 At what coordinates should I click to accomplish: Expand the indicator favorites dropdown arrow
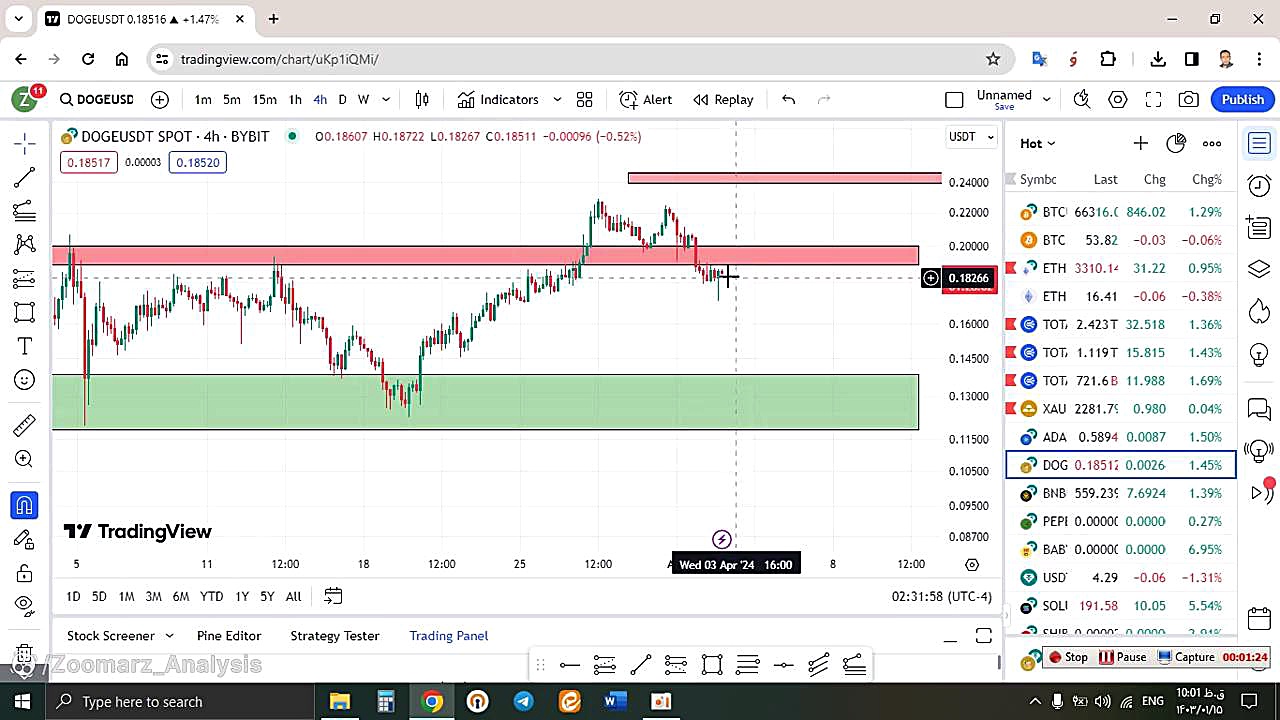(x=557, y=99)
